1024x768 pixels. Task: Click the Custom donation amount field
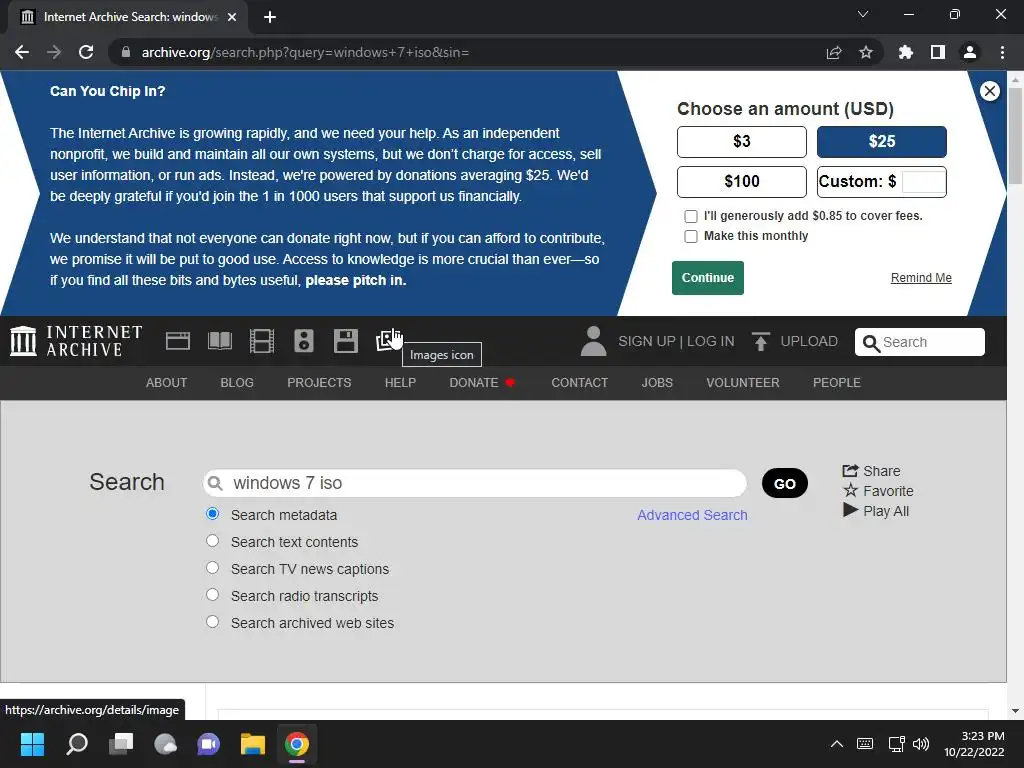(x=923, y=182)
